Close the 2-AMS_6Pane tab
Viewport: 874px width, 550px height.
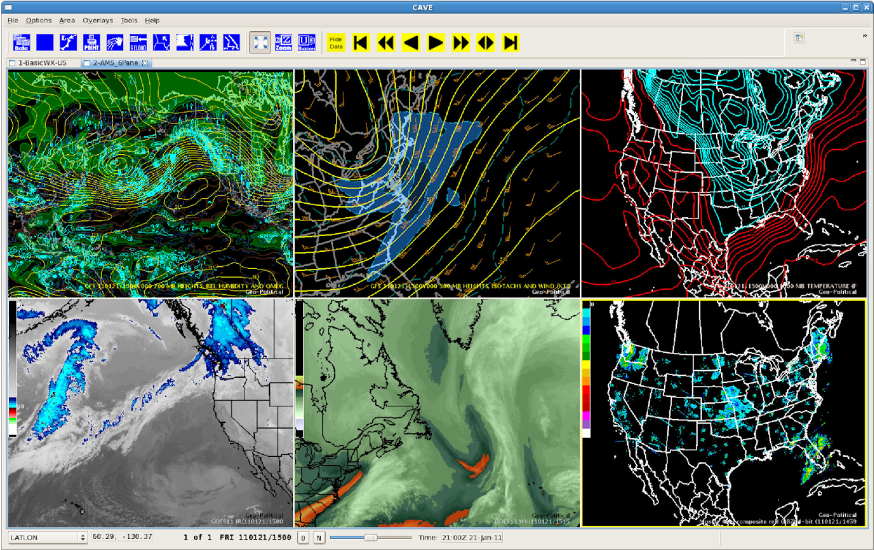145,63
